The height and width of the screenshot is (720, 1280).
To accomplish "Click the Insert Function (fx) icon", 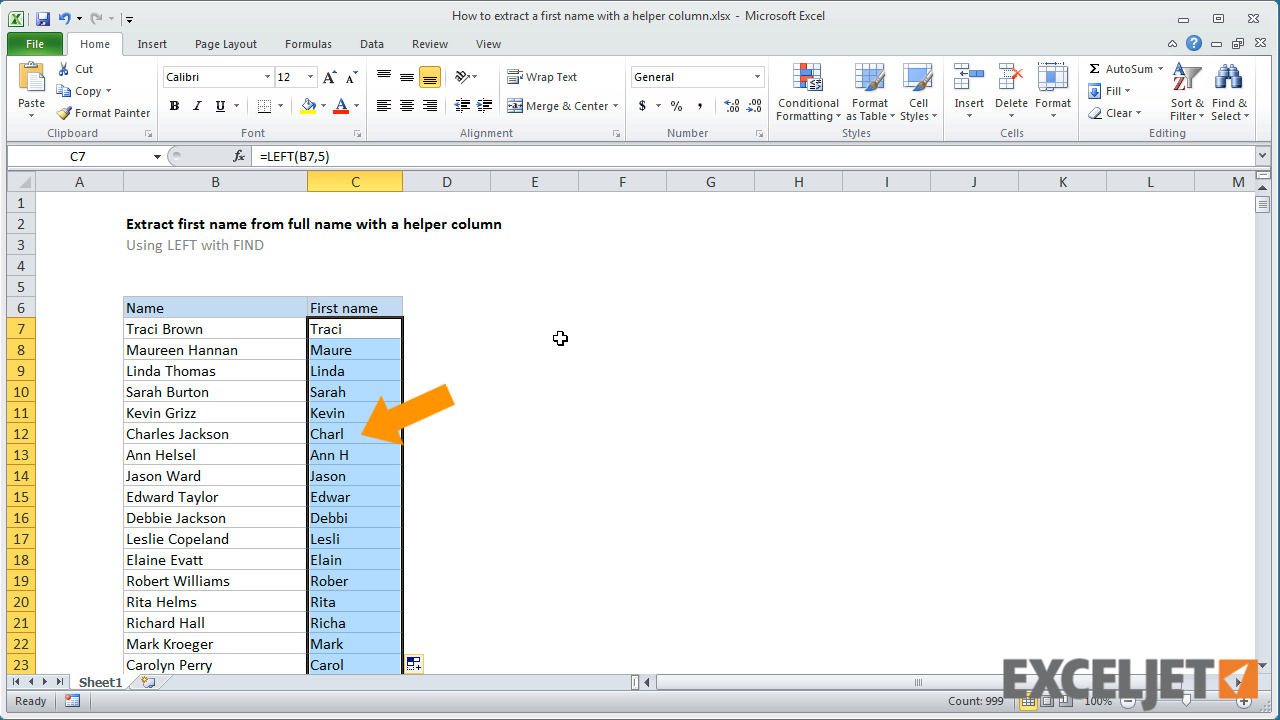I will click(238, 156).
